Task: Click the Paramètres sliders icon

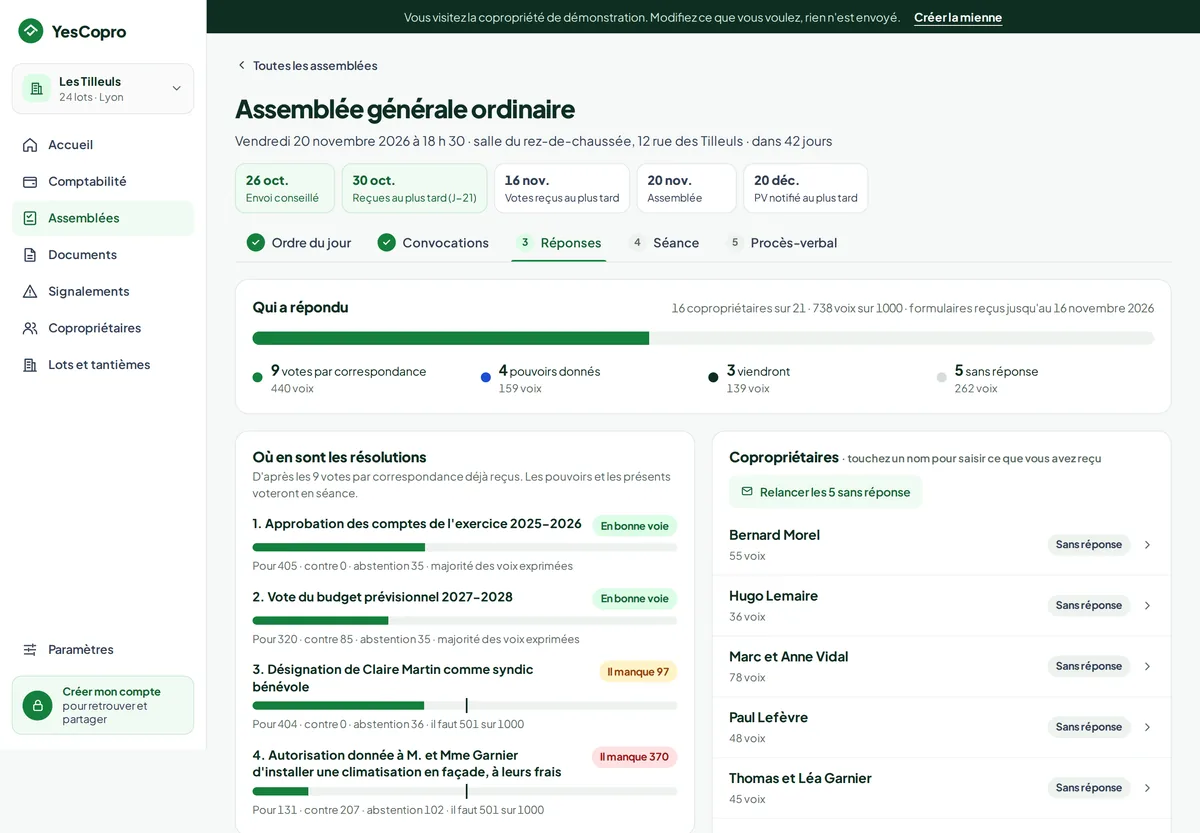Action: point(30,650)
